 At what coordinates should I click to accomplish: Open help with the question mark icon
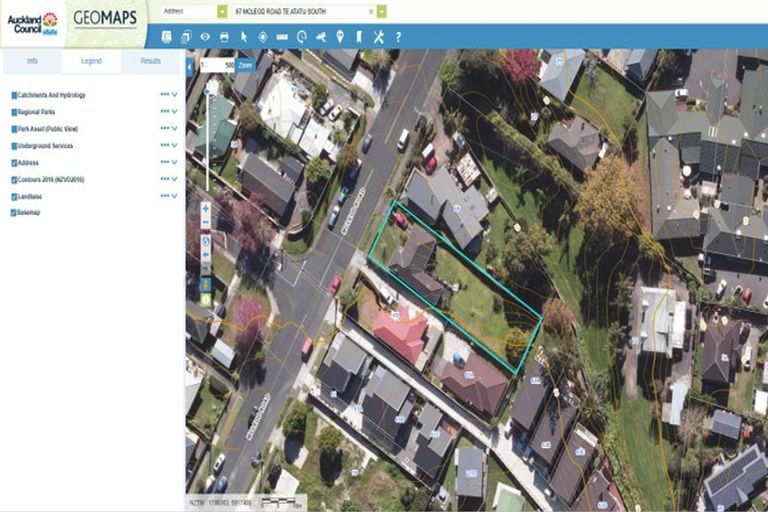coord(398,37)
